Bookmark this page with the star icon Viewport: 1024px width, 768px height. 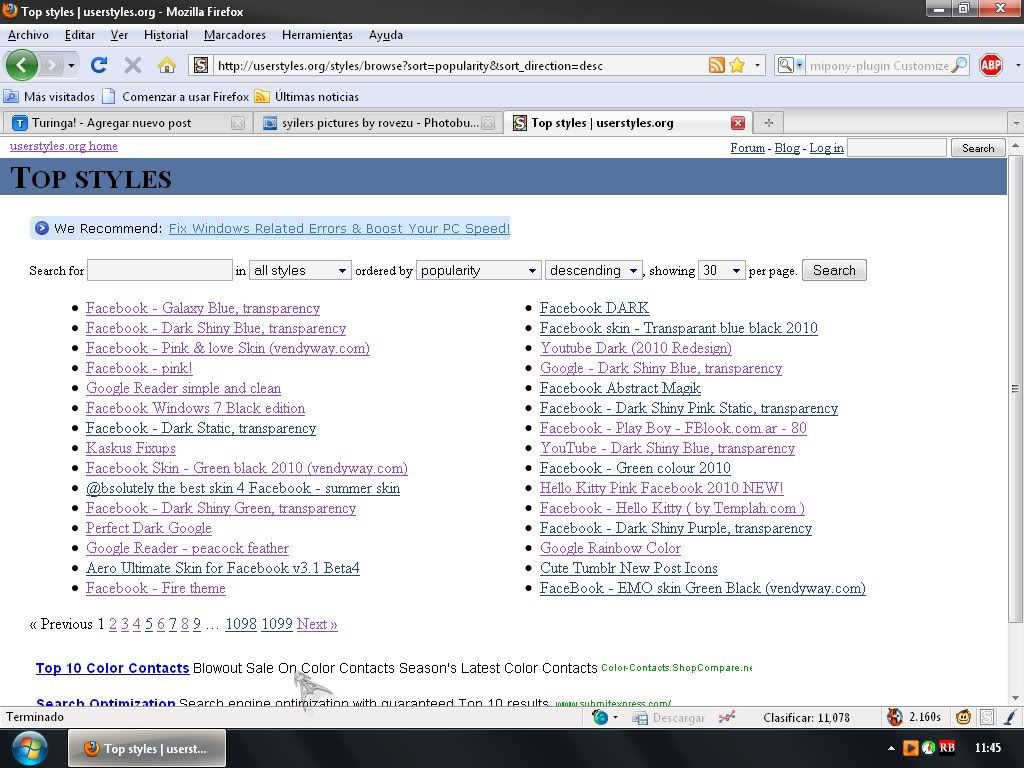click(x=737, y=65)
